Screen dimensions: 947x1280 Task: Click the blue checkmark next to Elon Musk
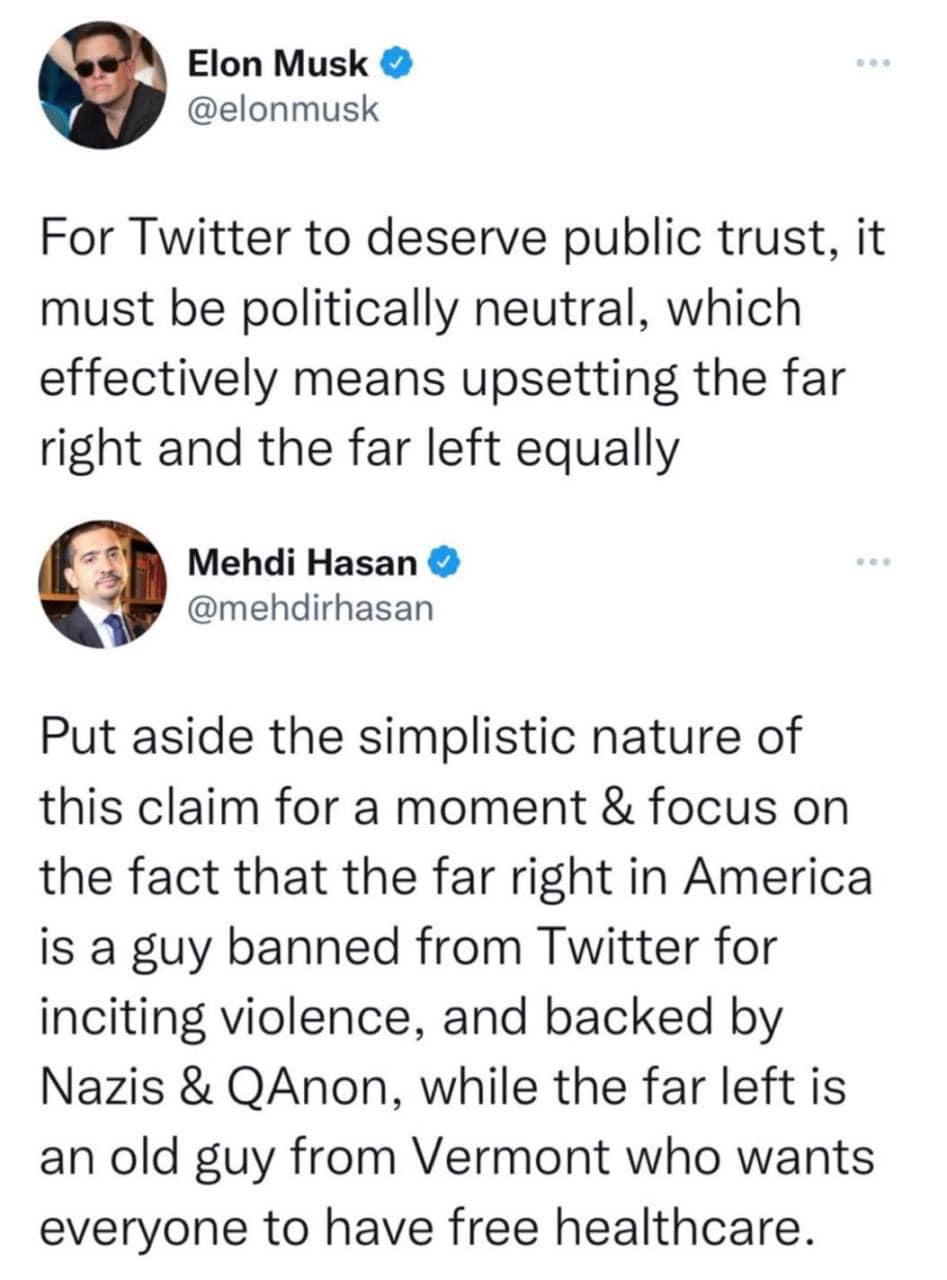coord(397,63)
